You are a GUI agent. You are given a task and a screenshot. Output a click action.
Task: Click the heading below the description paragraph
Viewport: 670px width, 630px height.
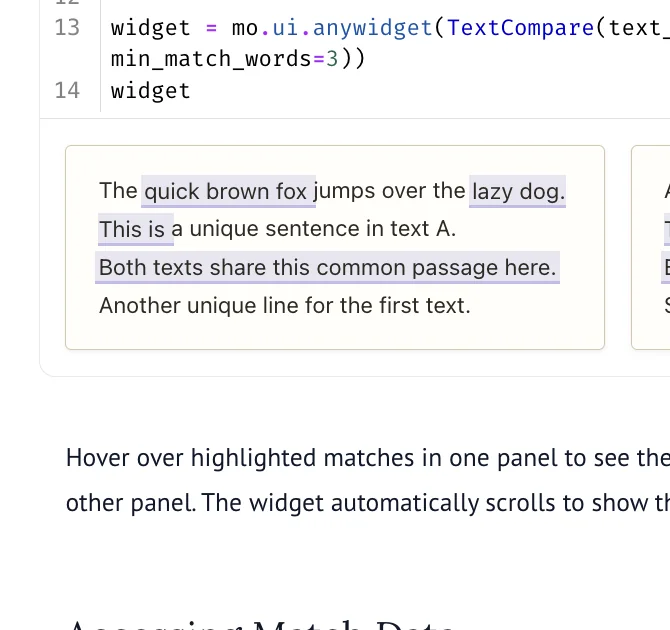(261, 625)
